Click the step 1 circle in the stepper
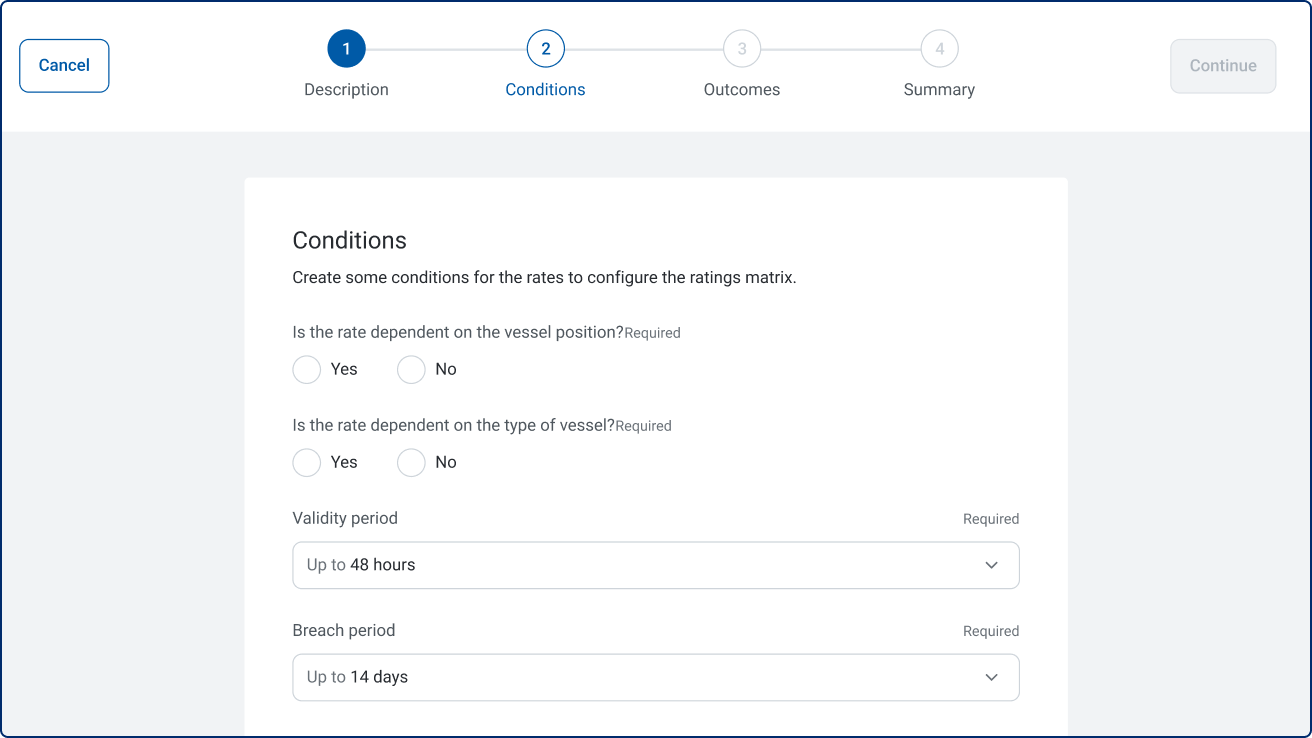 [346, 48]
